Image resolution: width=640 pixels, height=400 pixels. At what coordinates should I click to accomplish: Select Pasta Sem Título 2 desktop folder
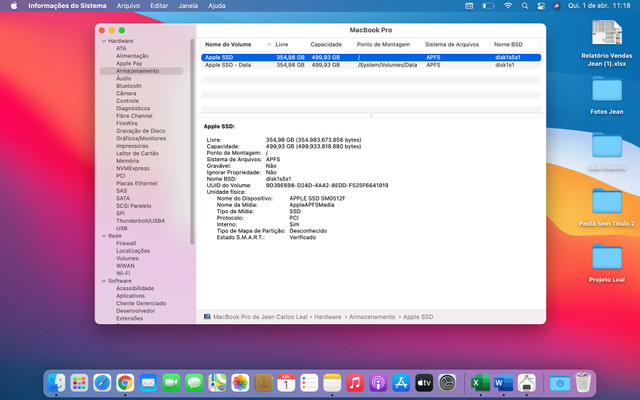pyautogui.click(x=607, y=207)
